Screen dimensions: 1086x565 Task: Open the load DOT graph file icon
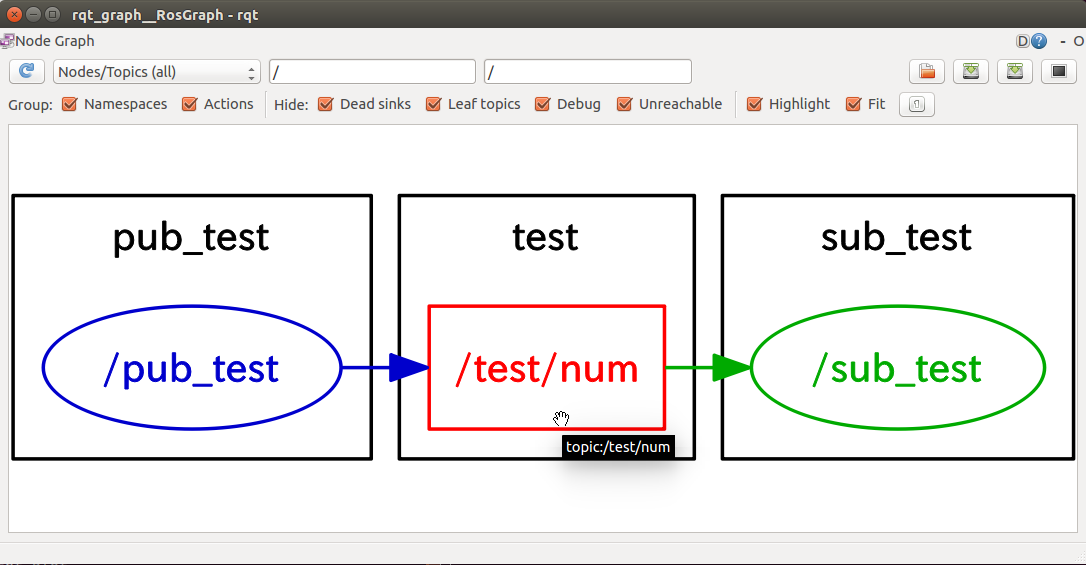pos(927,71)
